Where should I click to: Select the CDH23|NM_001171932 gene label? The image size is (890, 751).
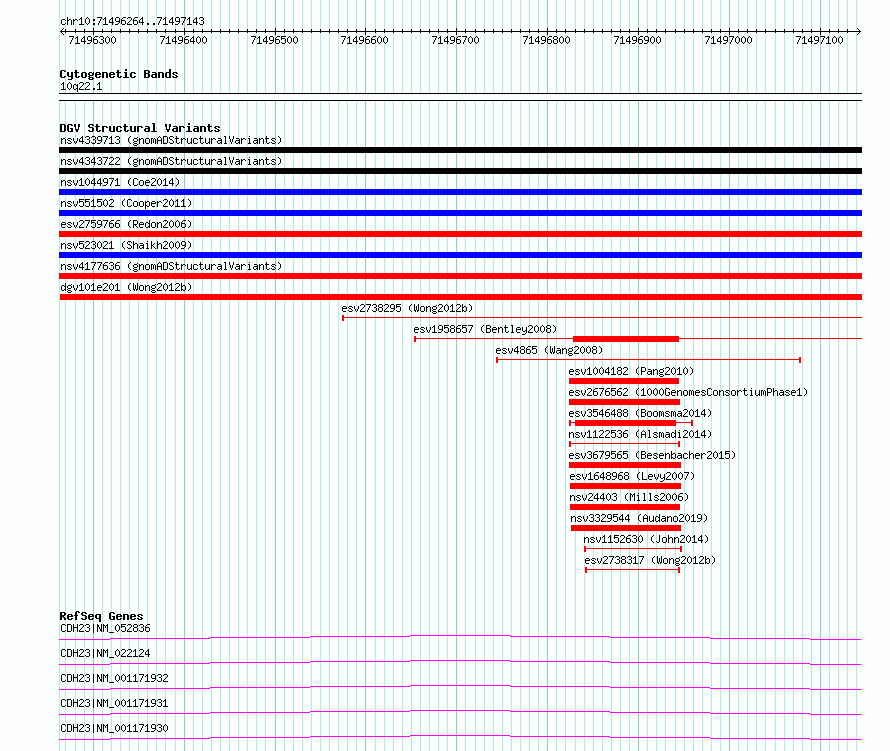[x=114, y=678]
